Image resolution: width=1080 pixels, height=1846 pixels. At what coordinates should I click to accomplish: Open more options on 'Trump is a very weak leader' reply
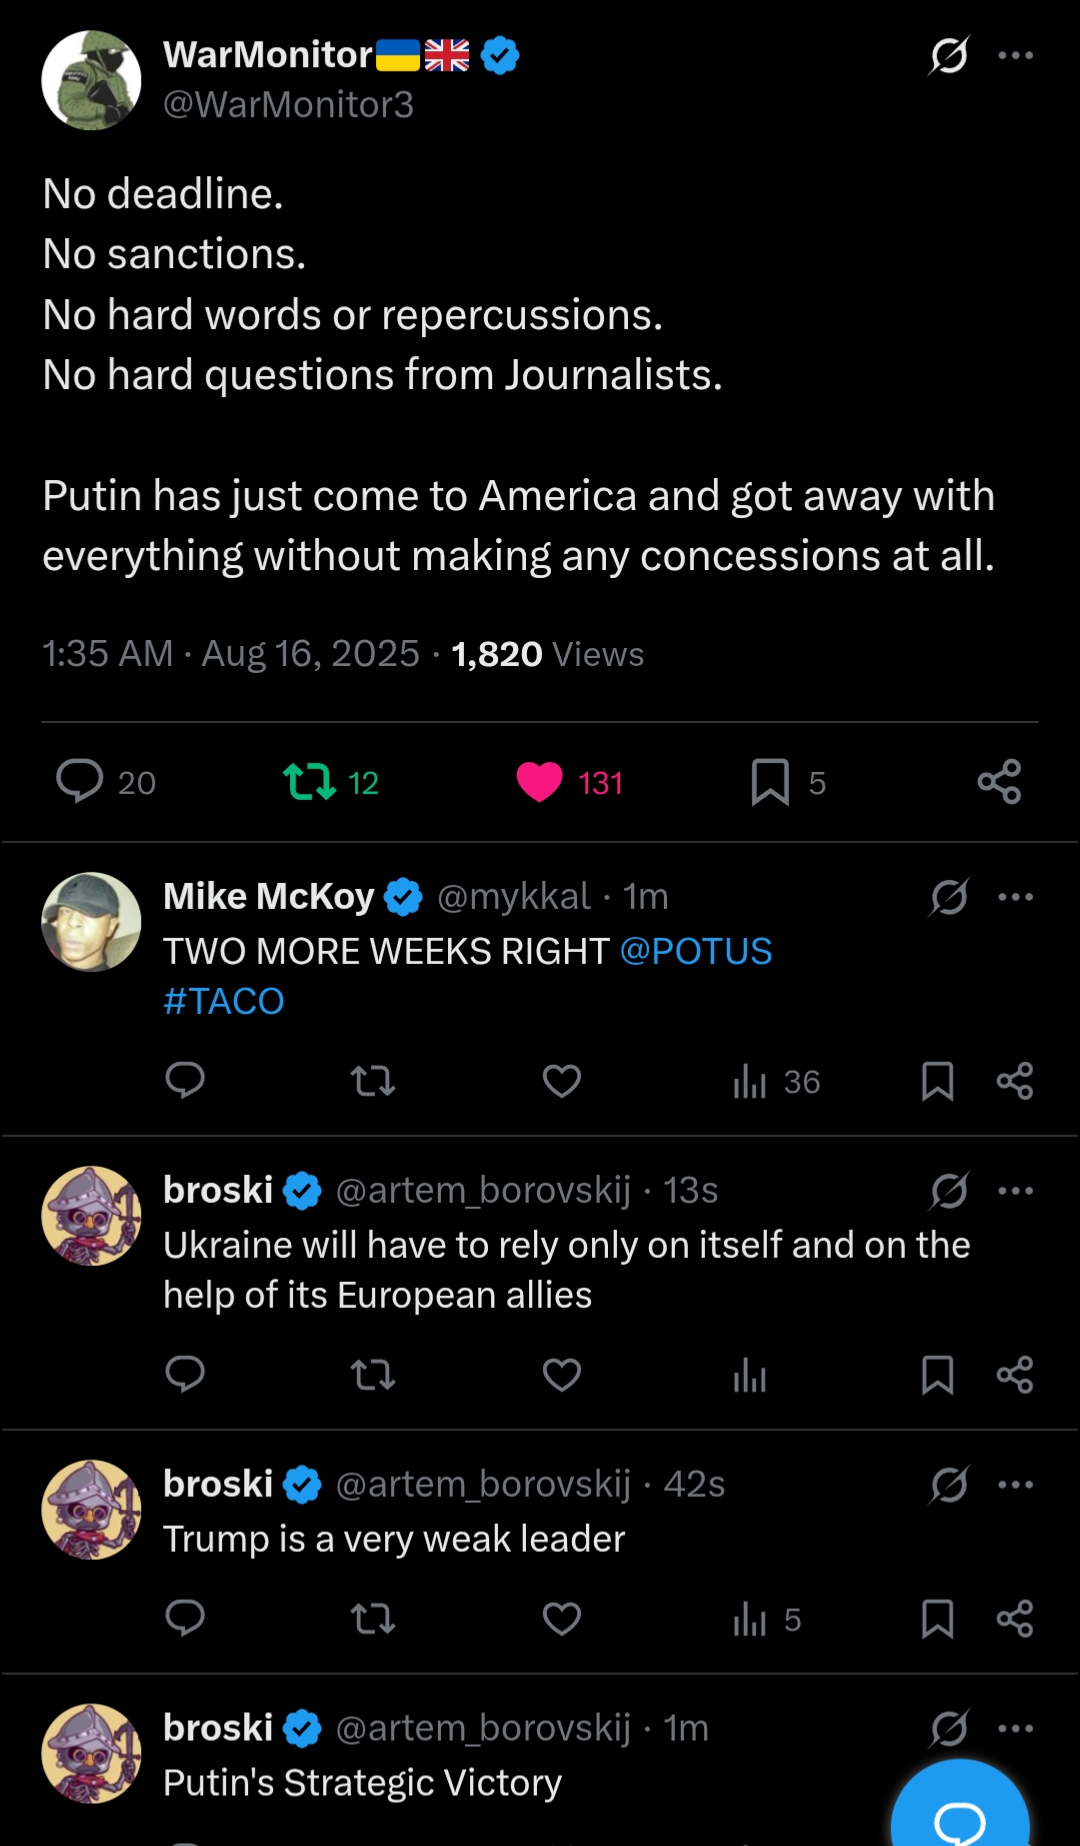pos(1015,1485)
